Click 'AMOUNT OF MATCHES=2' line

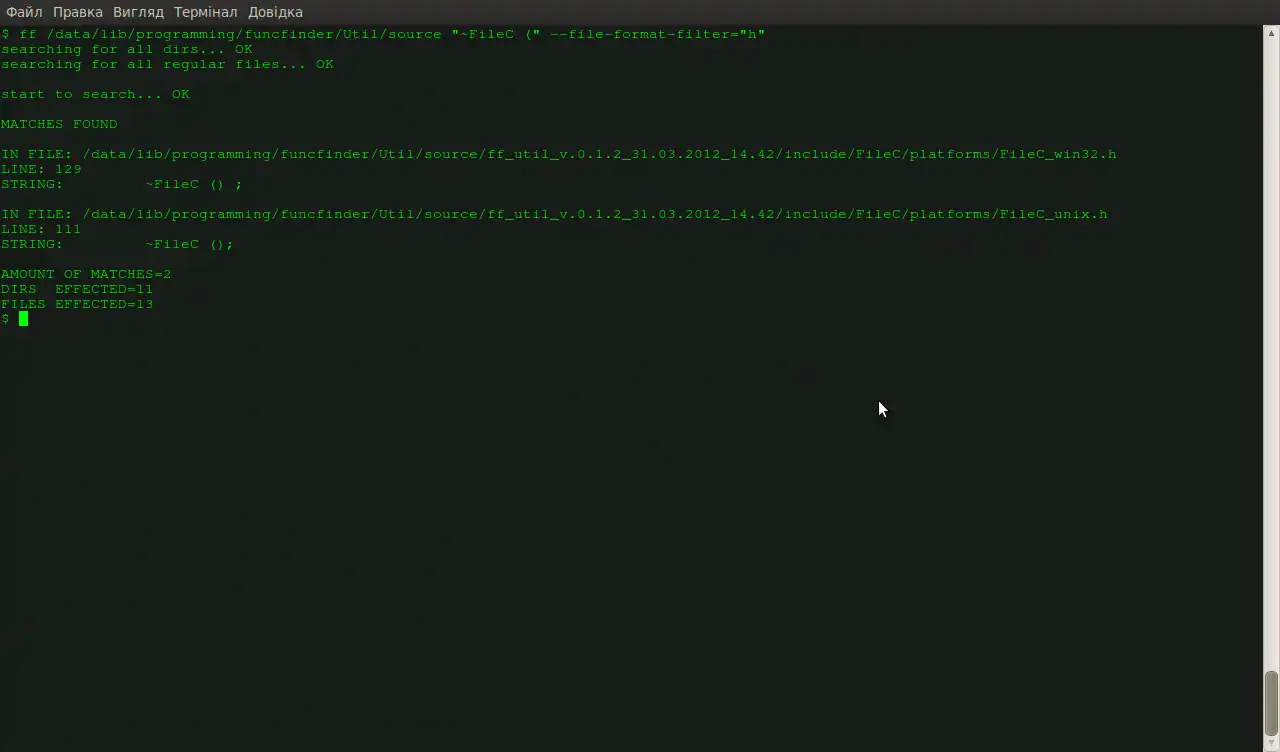point(86,274)
